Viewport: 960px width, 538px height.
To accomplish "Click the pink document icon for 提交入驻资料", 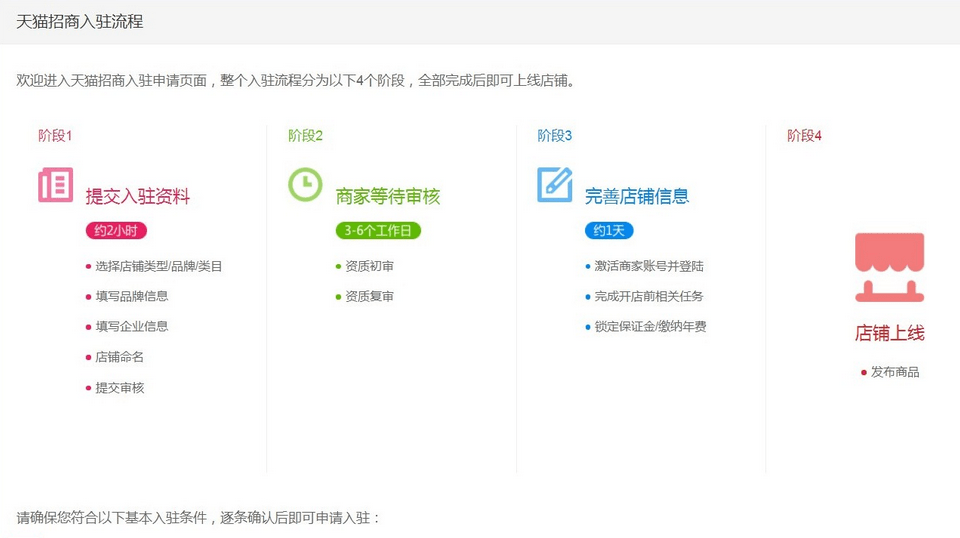I will pyautogui.click(x=56, y=184).
